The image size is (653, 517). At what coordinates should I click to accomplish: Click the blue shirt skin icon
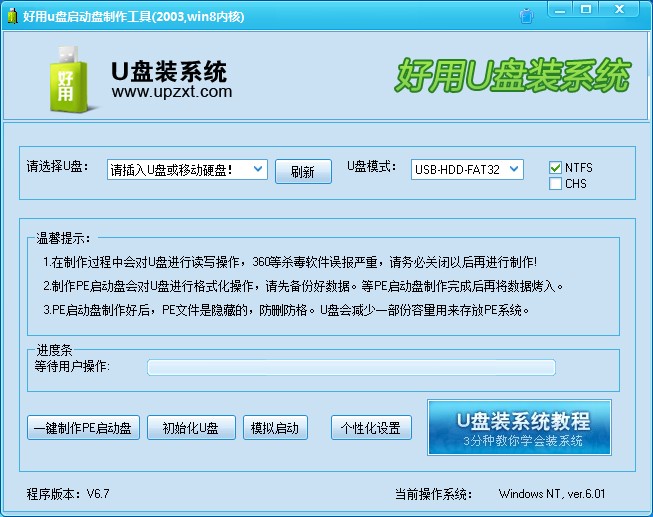(526, 14)
